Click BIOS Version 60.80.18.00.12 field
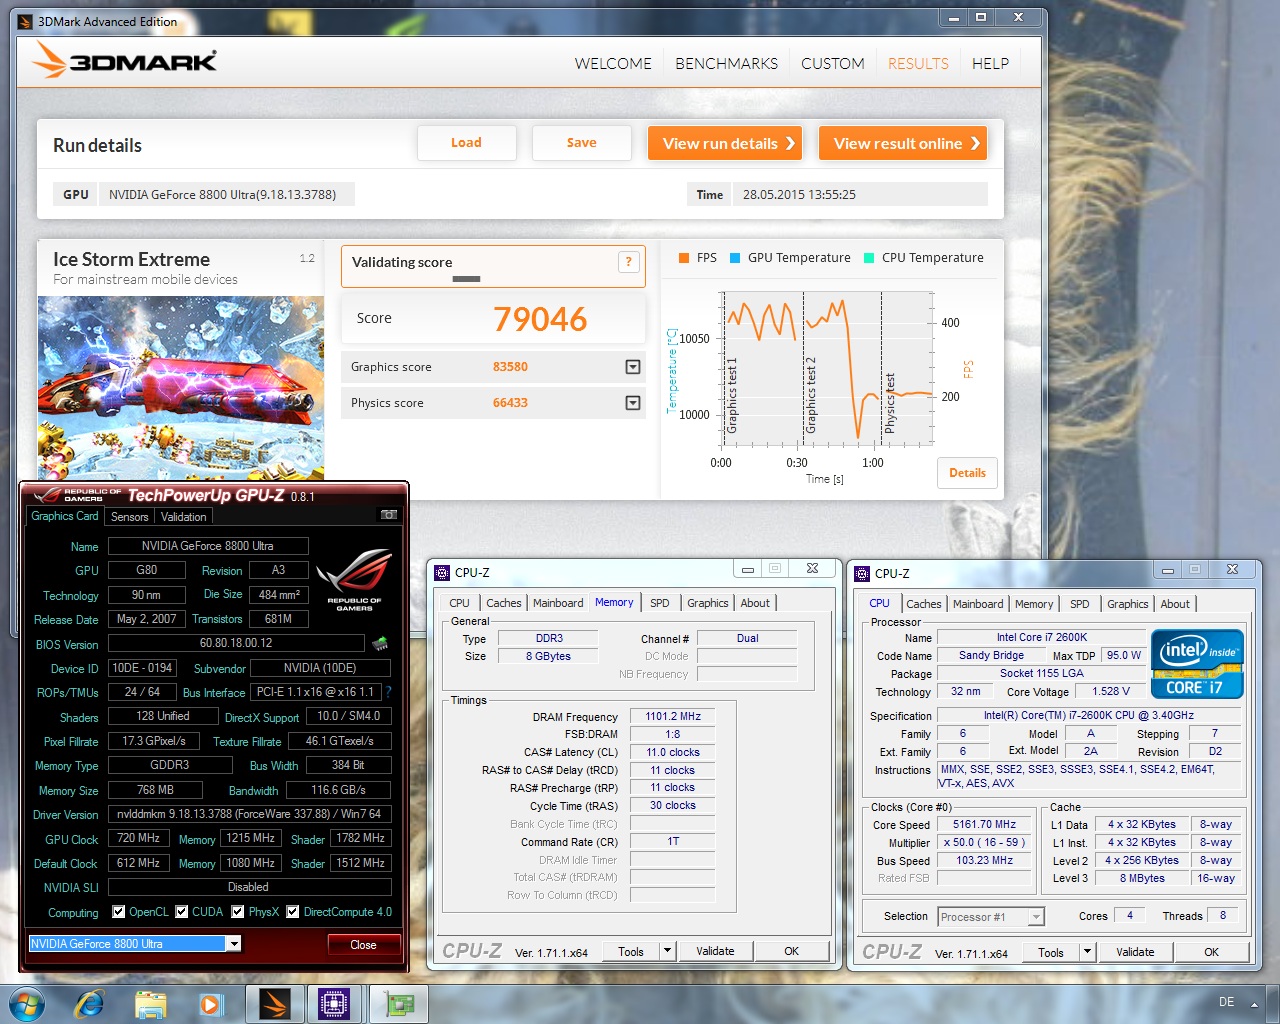The height and width of the screenshot is (1024, 1280). [x=236, y=643]
